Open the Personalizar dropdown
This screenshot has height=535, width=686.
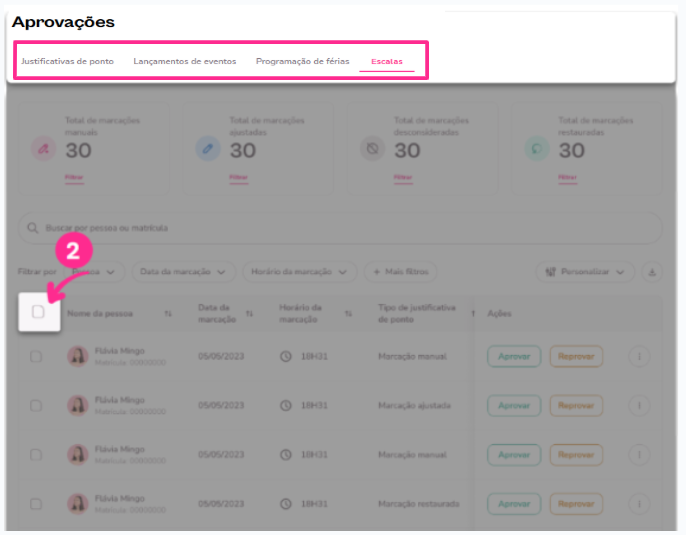click(x=585, y=271)
